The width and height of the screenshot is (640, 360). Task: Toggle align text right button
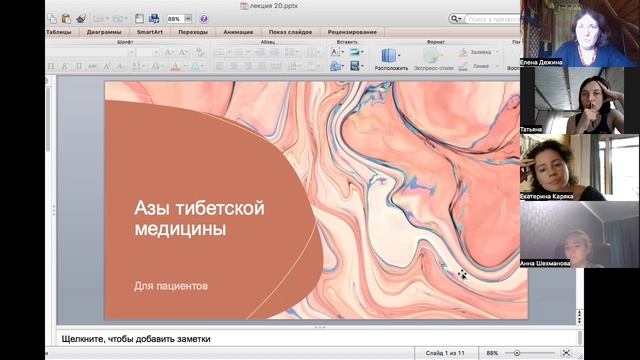247,66
